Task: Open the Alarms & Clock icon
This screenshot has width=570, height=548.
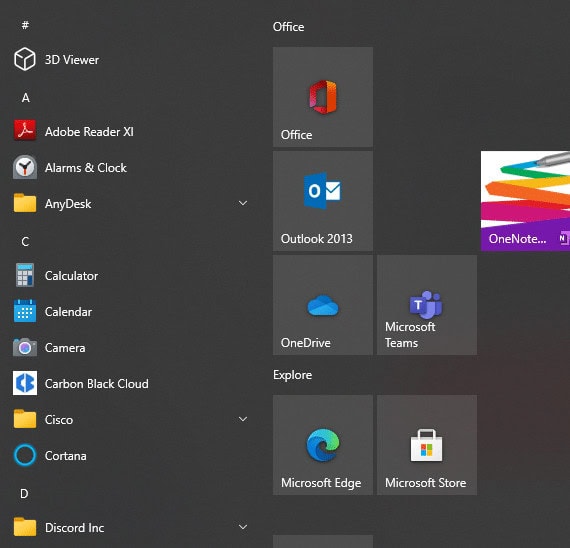Action: [x=25, y=168]
